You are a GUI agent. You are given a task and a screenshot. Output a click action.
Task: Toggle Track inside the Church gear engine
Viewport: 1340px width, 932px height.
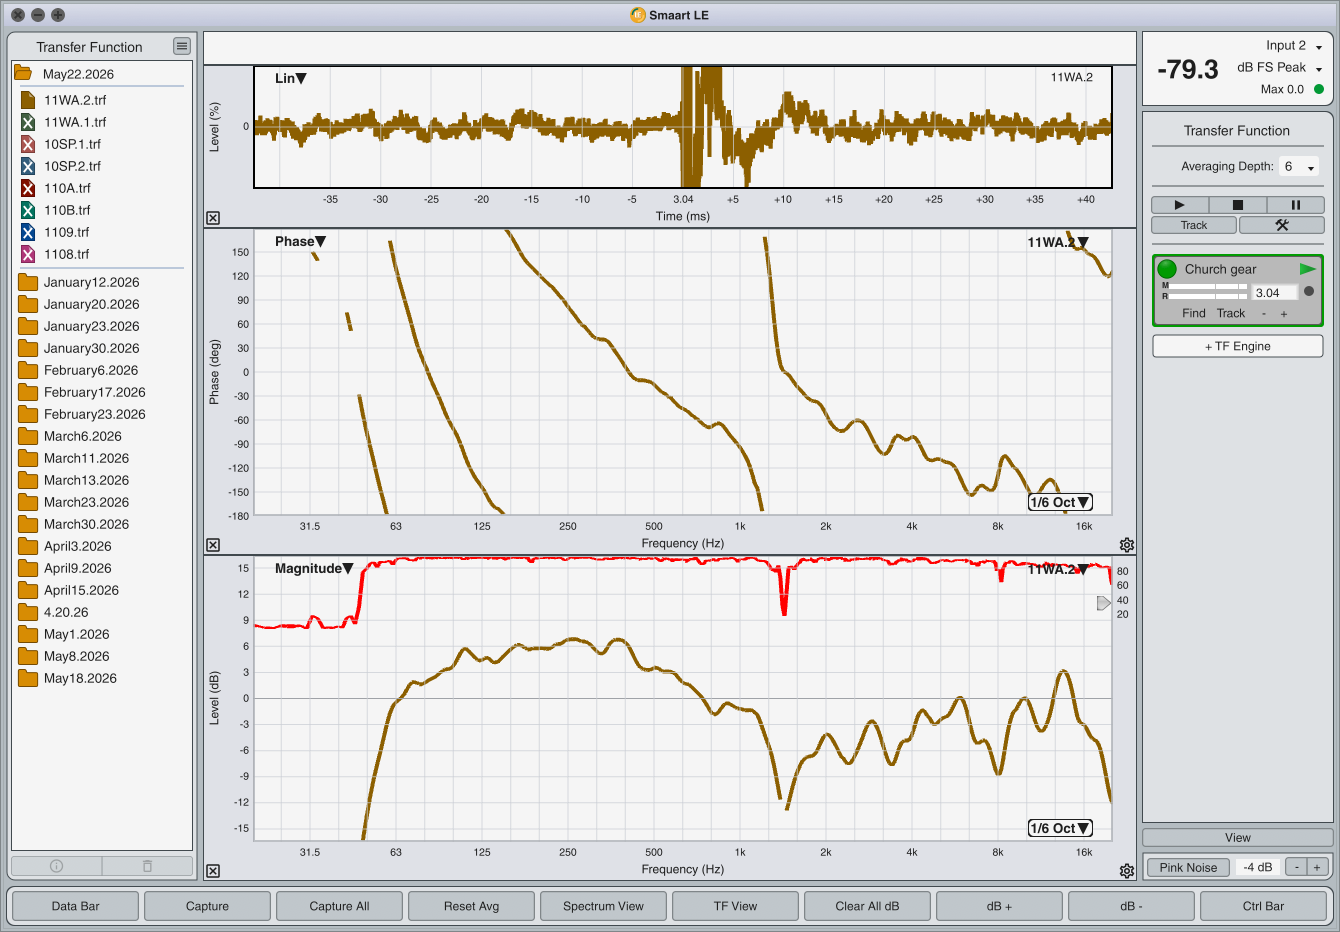tap(1231, 313)
